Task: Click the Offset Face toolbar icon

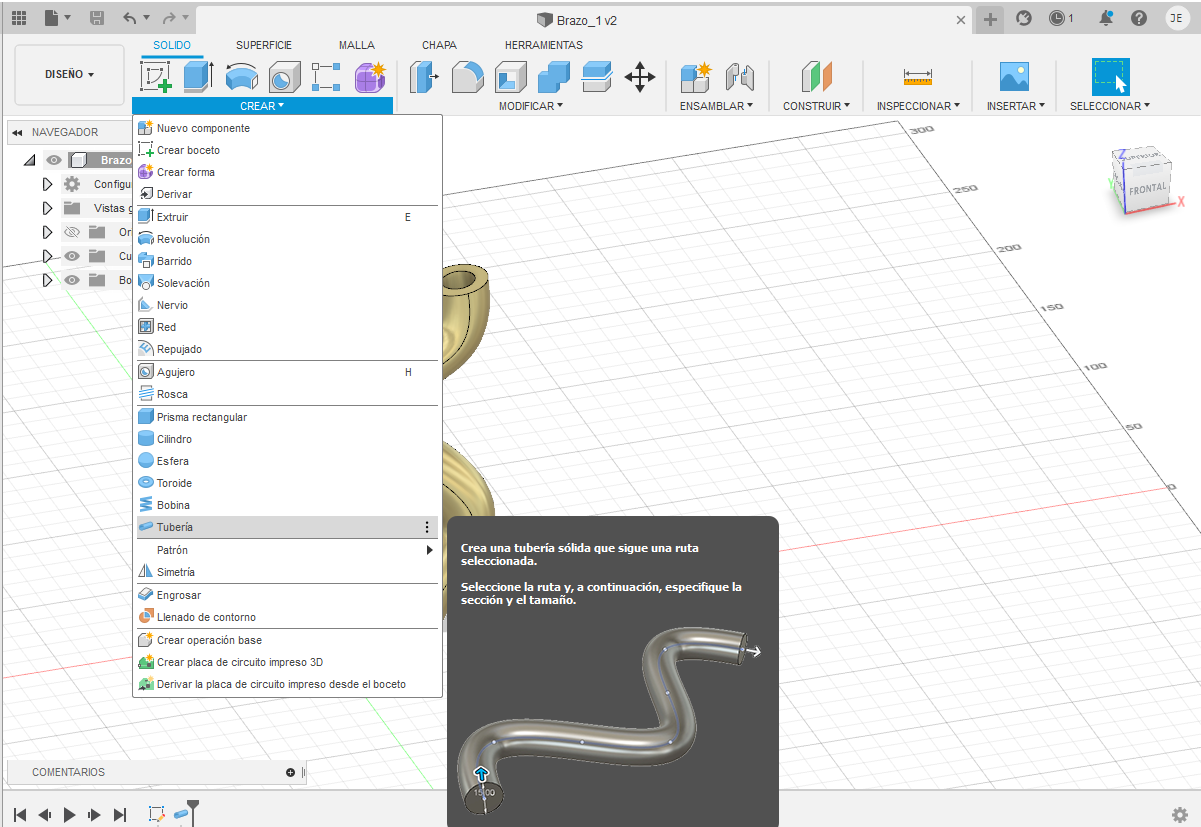Action: point(597,77)
